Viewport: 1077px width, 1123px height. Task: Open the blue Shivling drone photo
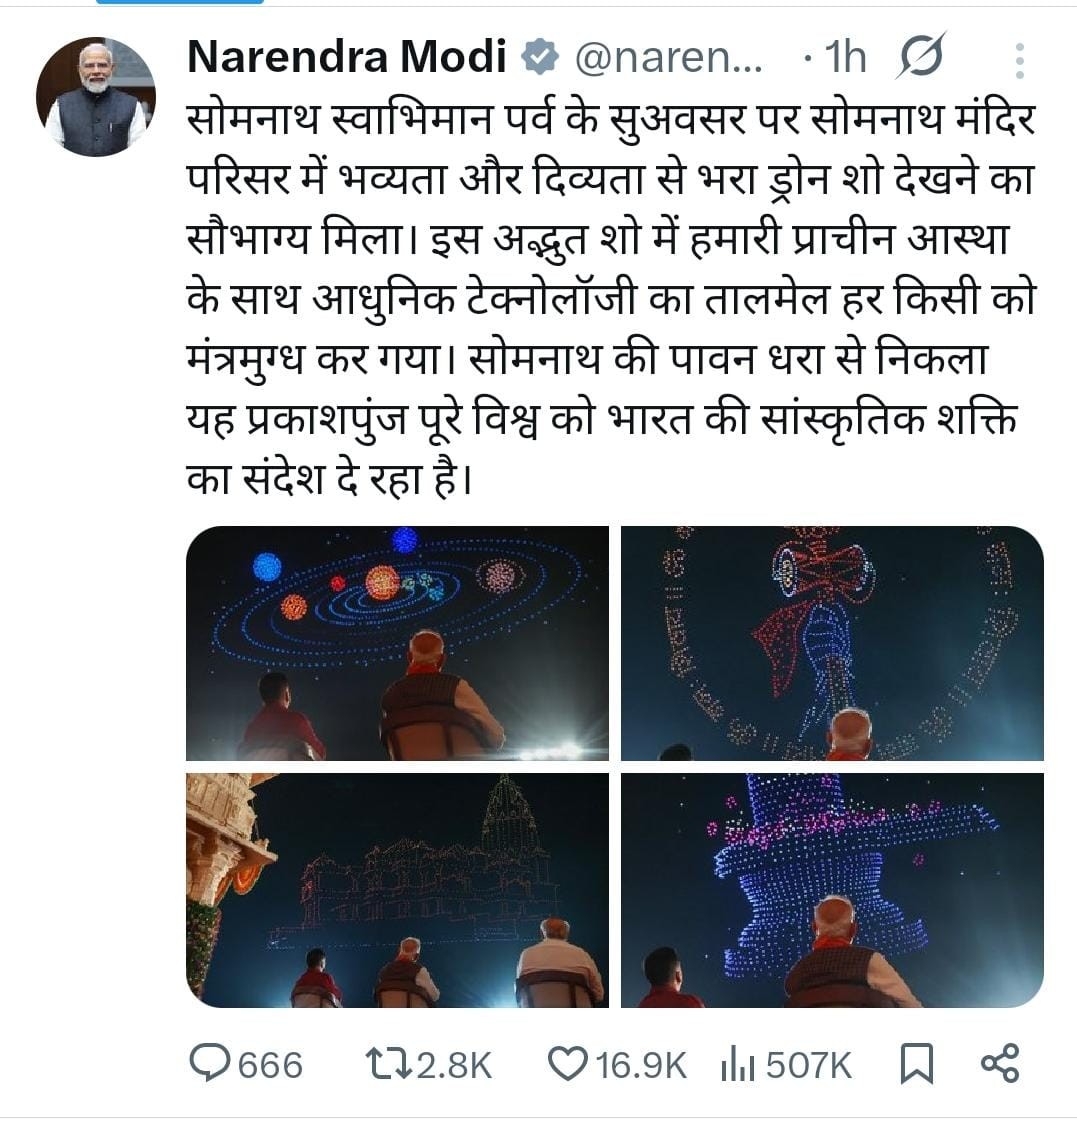(x=832, y=890)
